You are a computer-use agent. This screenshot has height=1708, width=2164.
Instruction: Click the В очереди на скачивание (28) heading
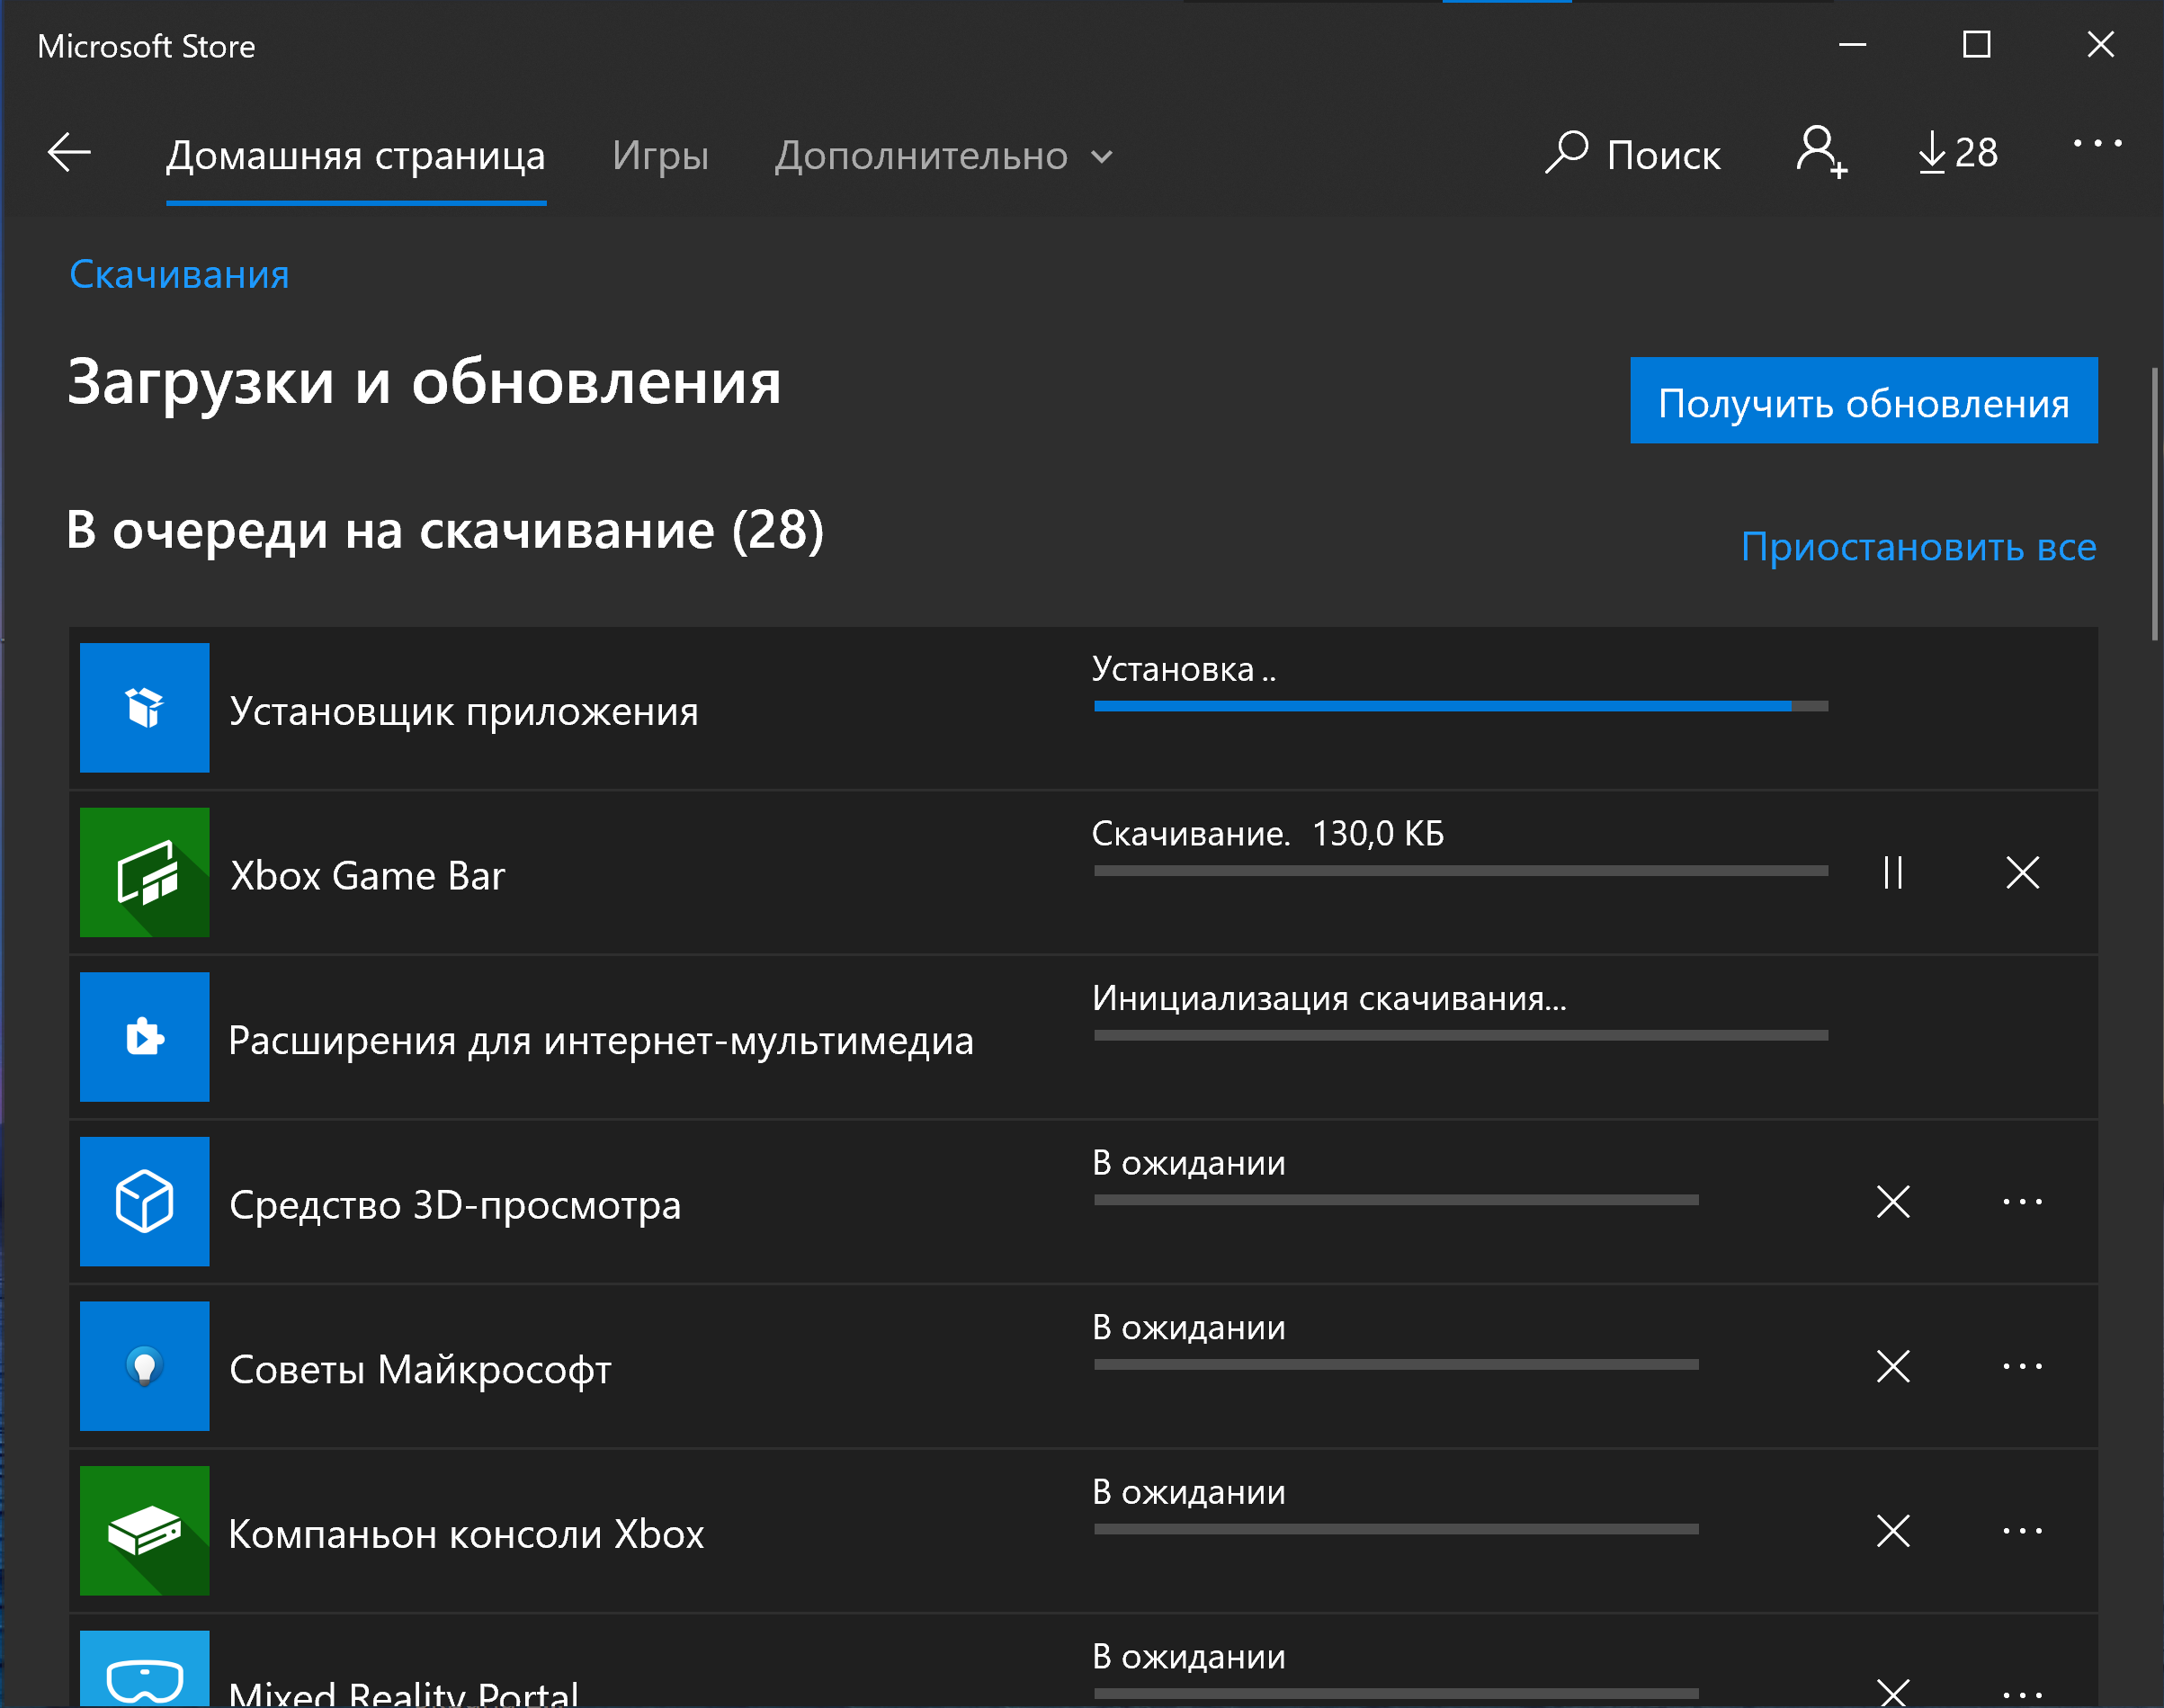click(x=445, y=531)
